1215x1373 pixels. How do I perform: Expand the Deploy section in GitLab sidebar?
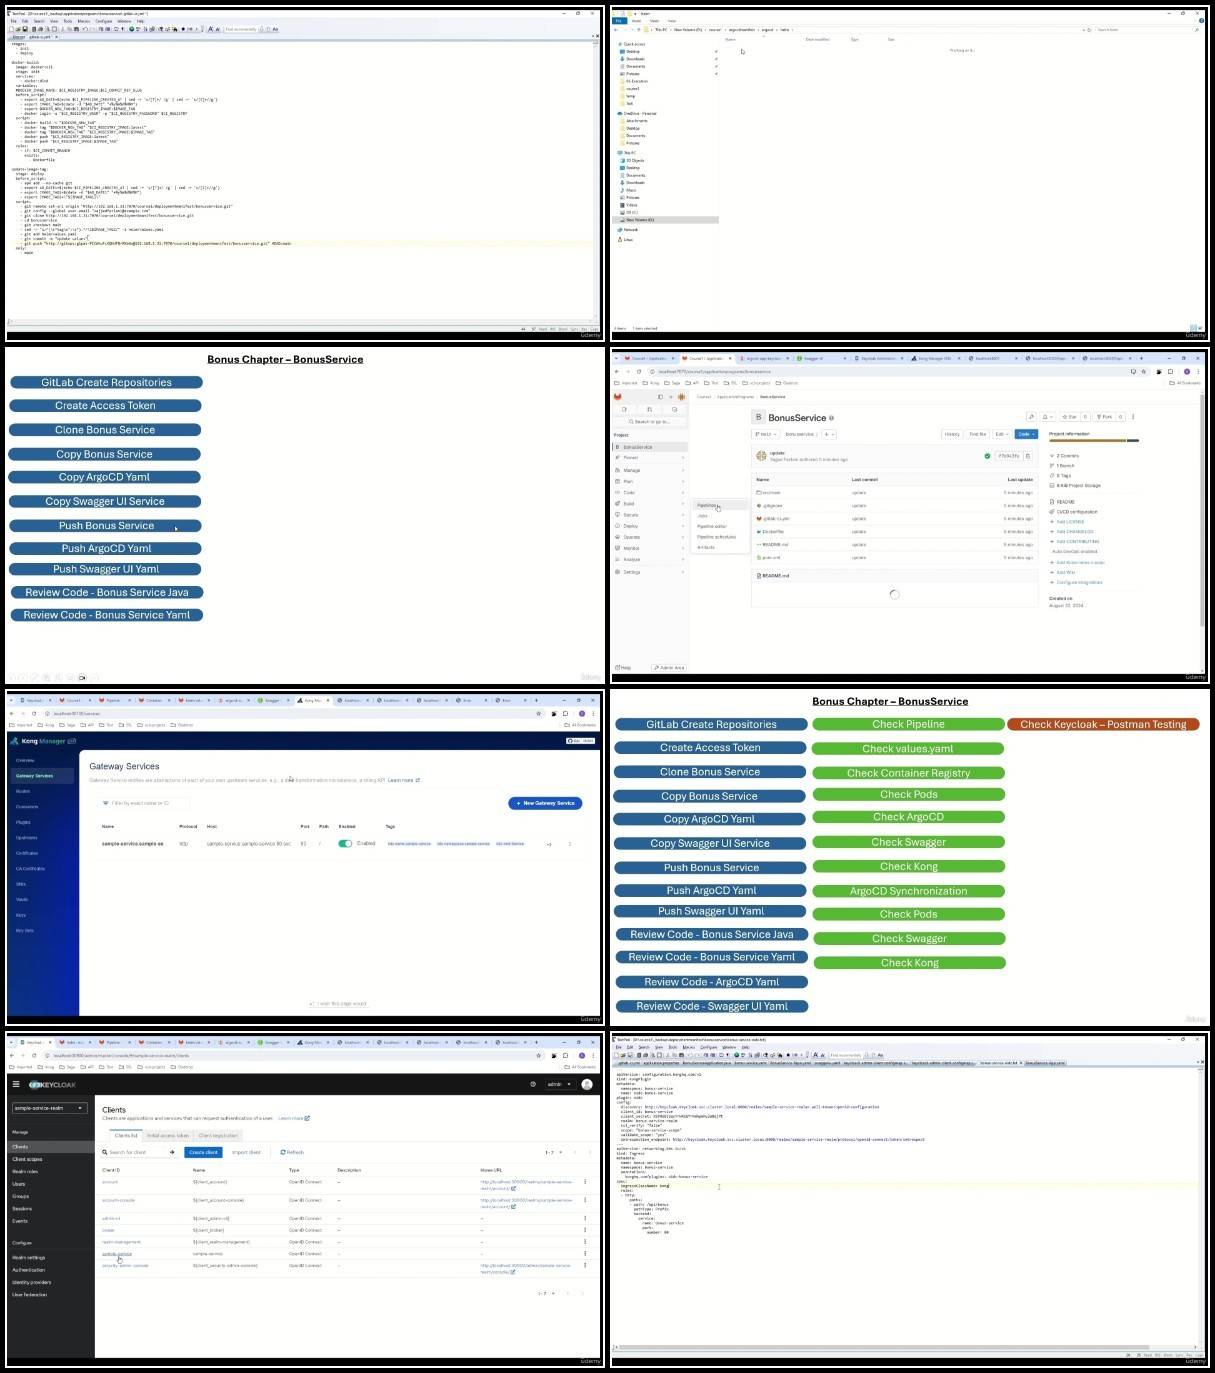pos(649,526)
